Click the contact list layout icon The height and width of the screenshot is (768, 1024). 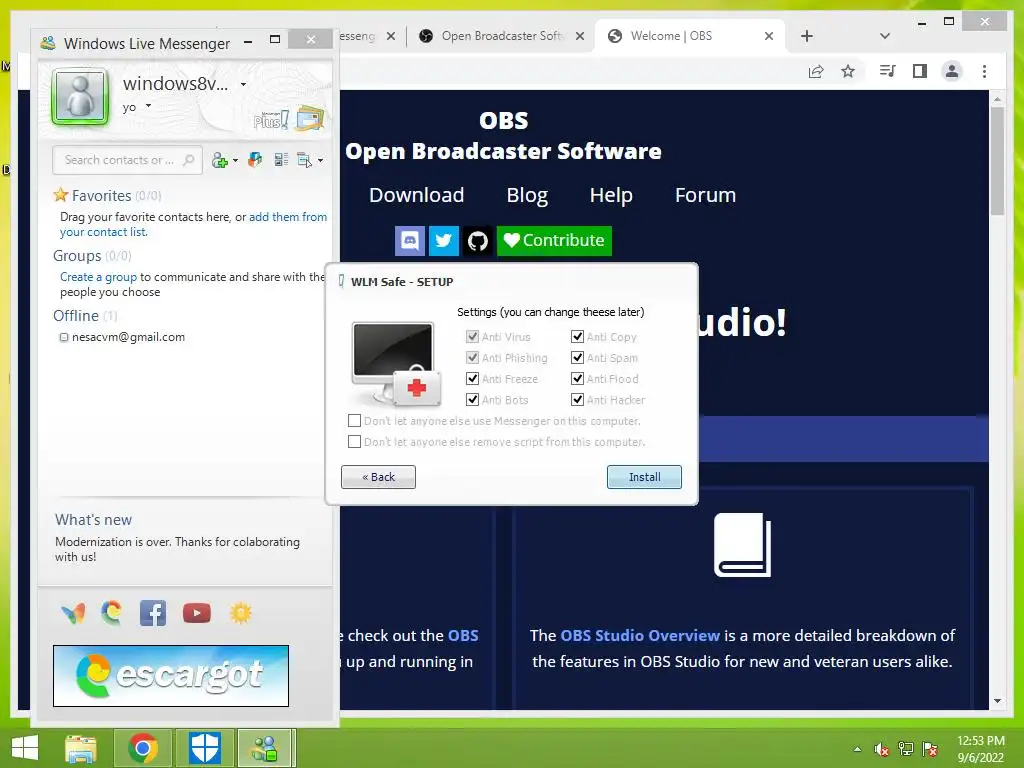281,160
